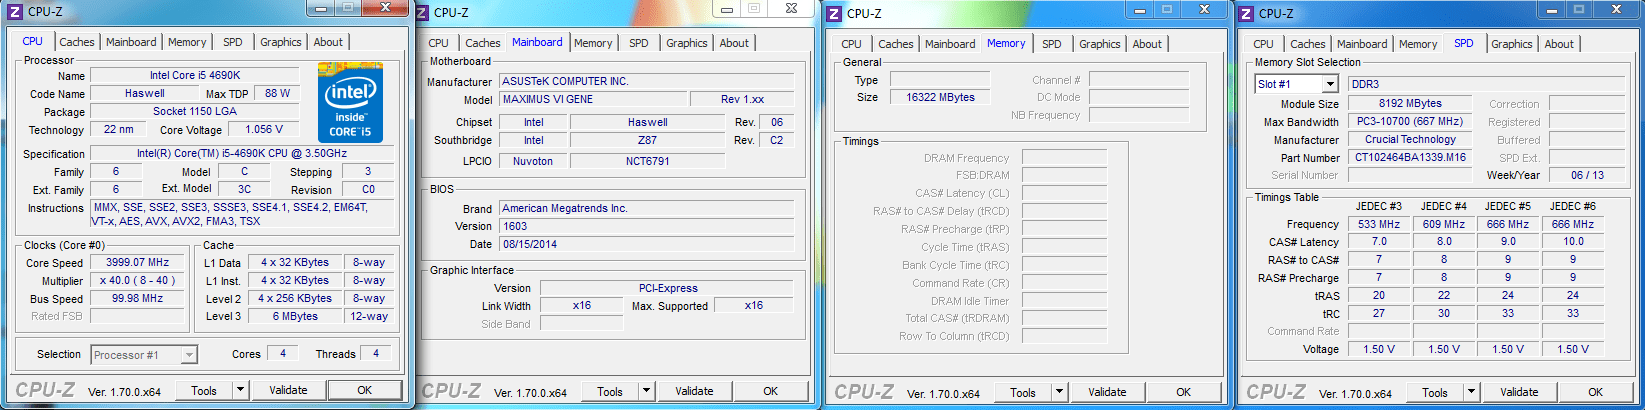Click Tools button in Mainboard window

pos(610,391)
